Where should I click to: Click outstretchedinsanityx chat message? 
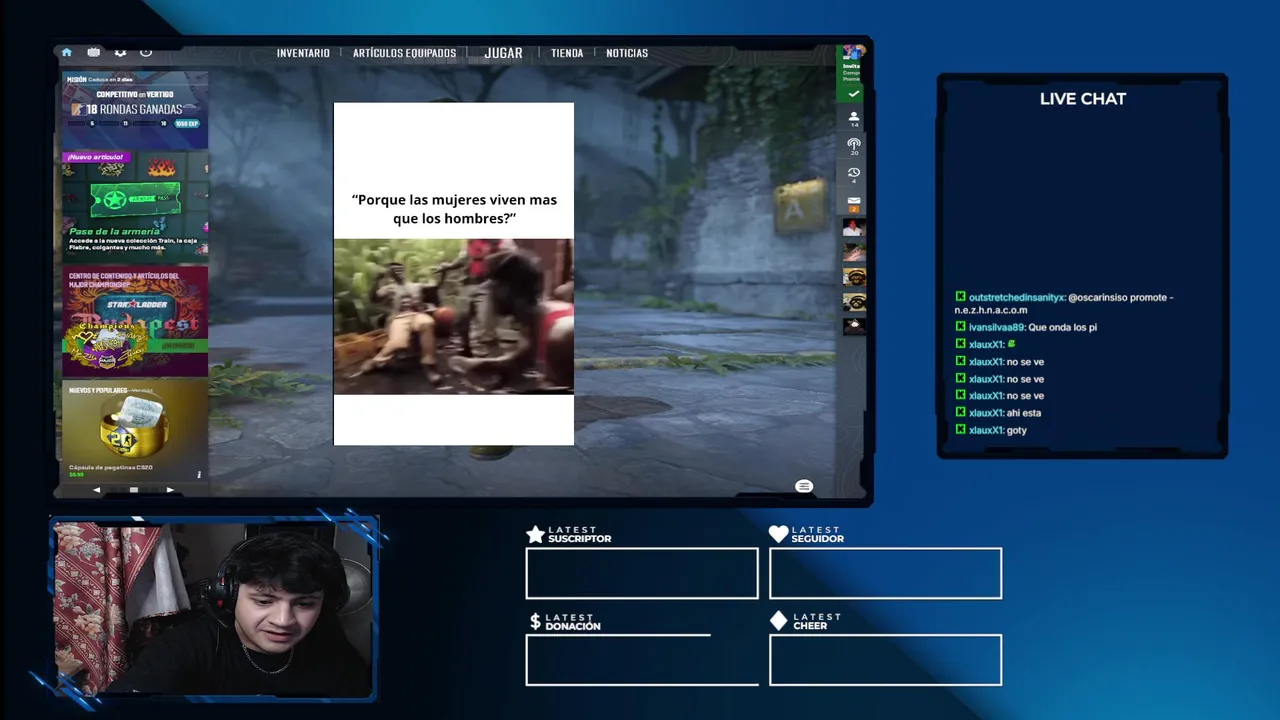click(x=1064, y=303)
